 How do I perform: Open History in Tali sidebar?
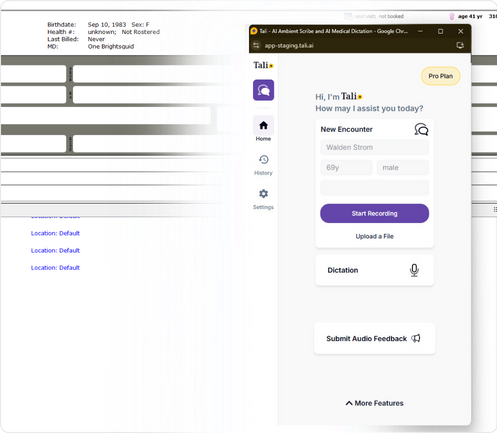point(263,165)
